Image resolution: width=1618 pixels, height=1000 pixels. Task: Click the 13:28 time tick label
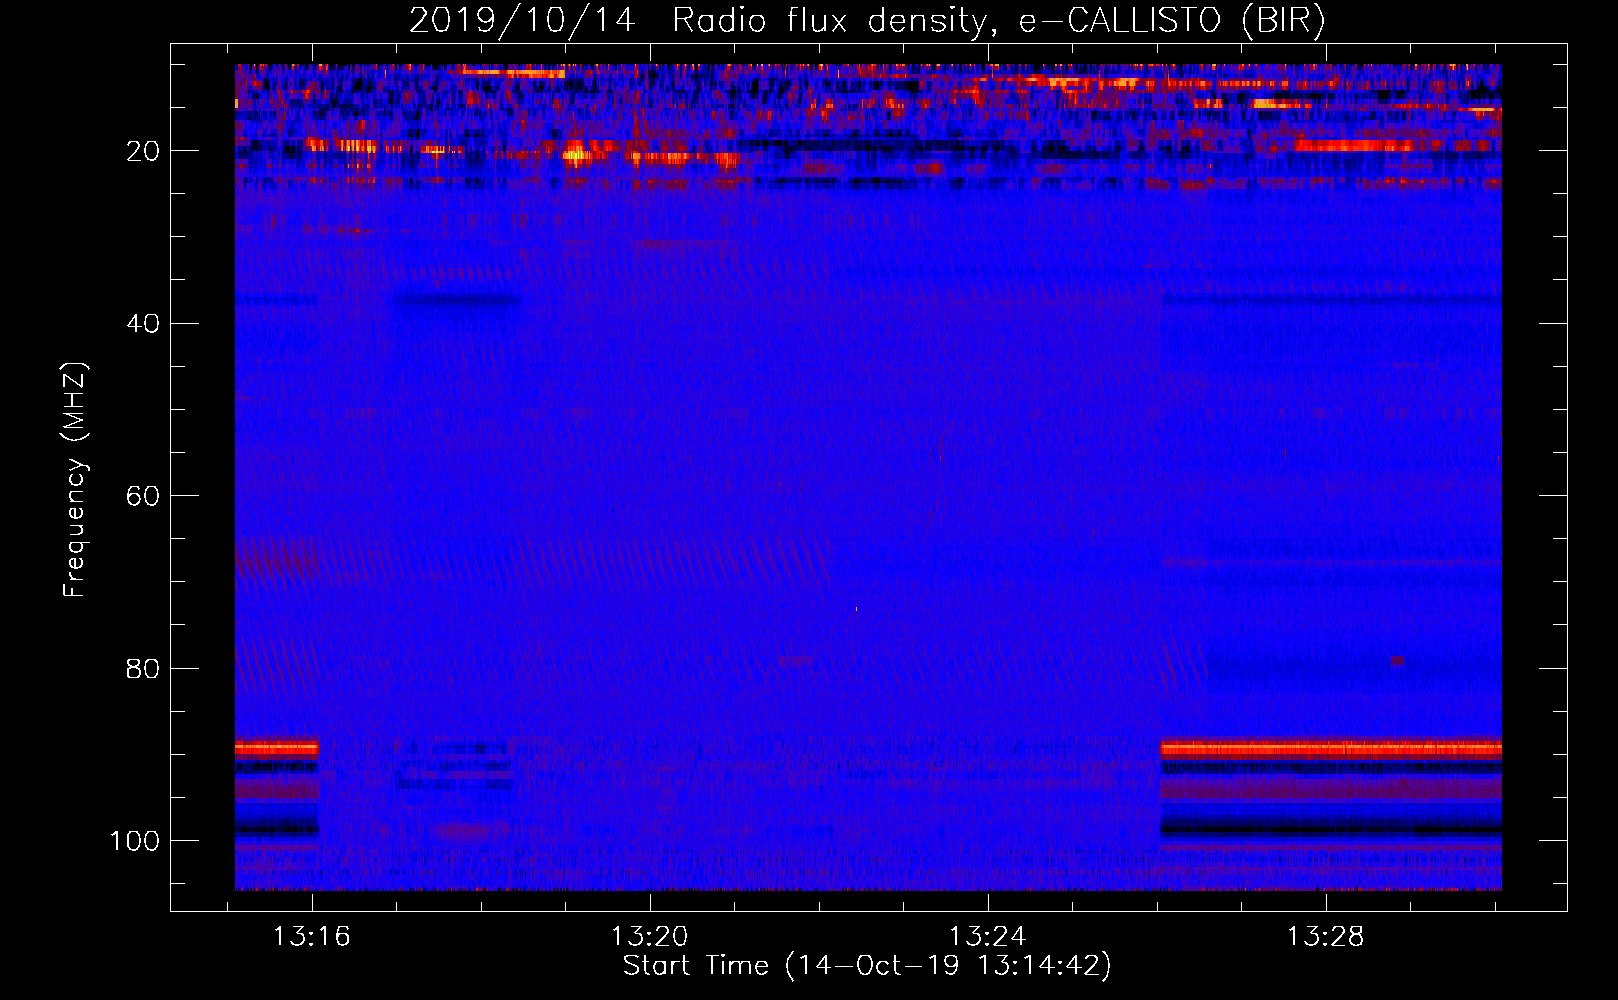[1326, 937]
